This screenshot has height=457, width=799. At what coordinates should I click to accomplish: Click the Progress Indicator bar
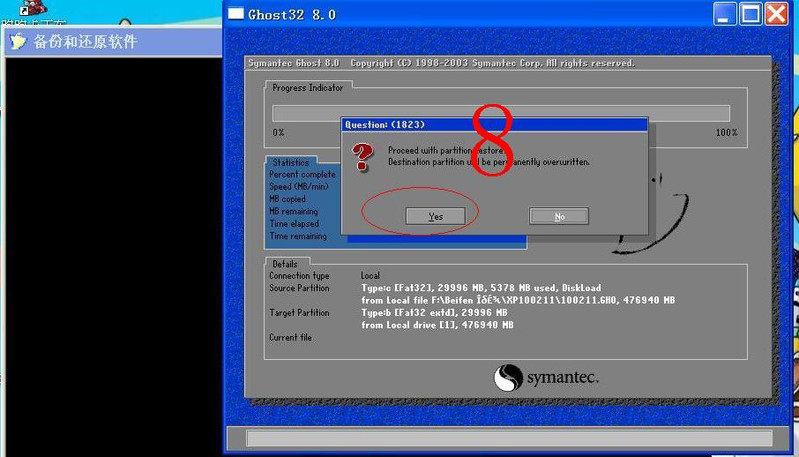[x=500, y=113]
